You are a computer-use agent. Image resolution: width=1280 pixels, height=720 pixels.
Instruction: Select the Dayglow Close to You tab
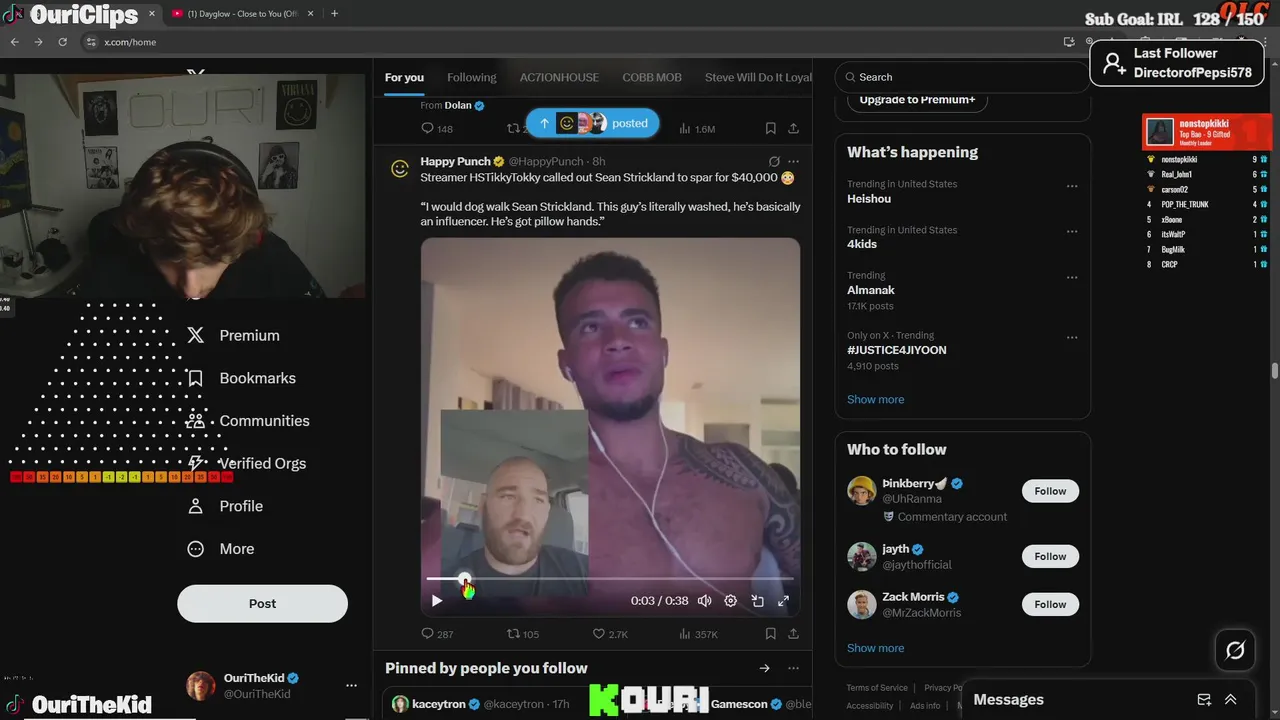coord(242,14)
